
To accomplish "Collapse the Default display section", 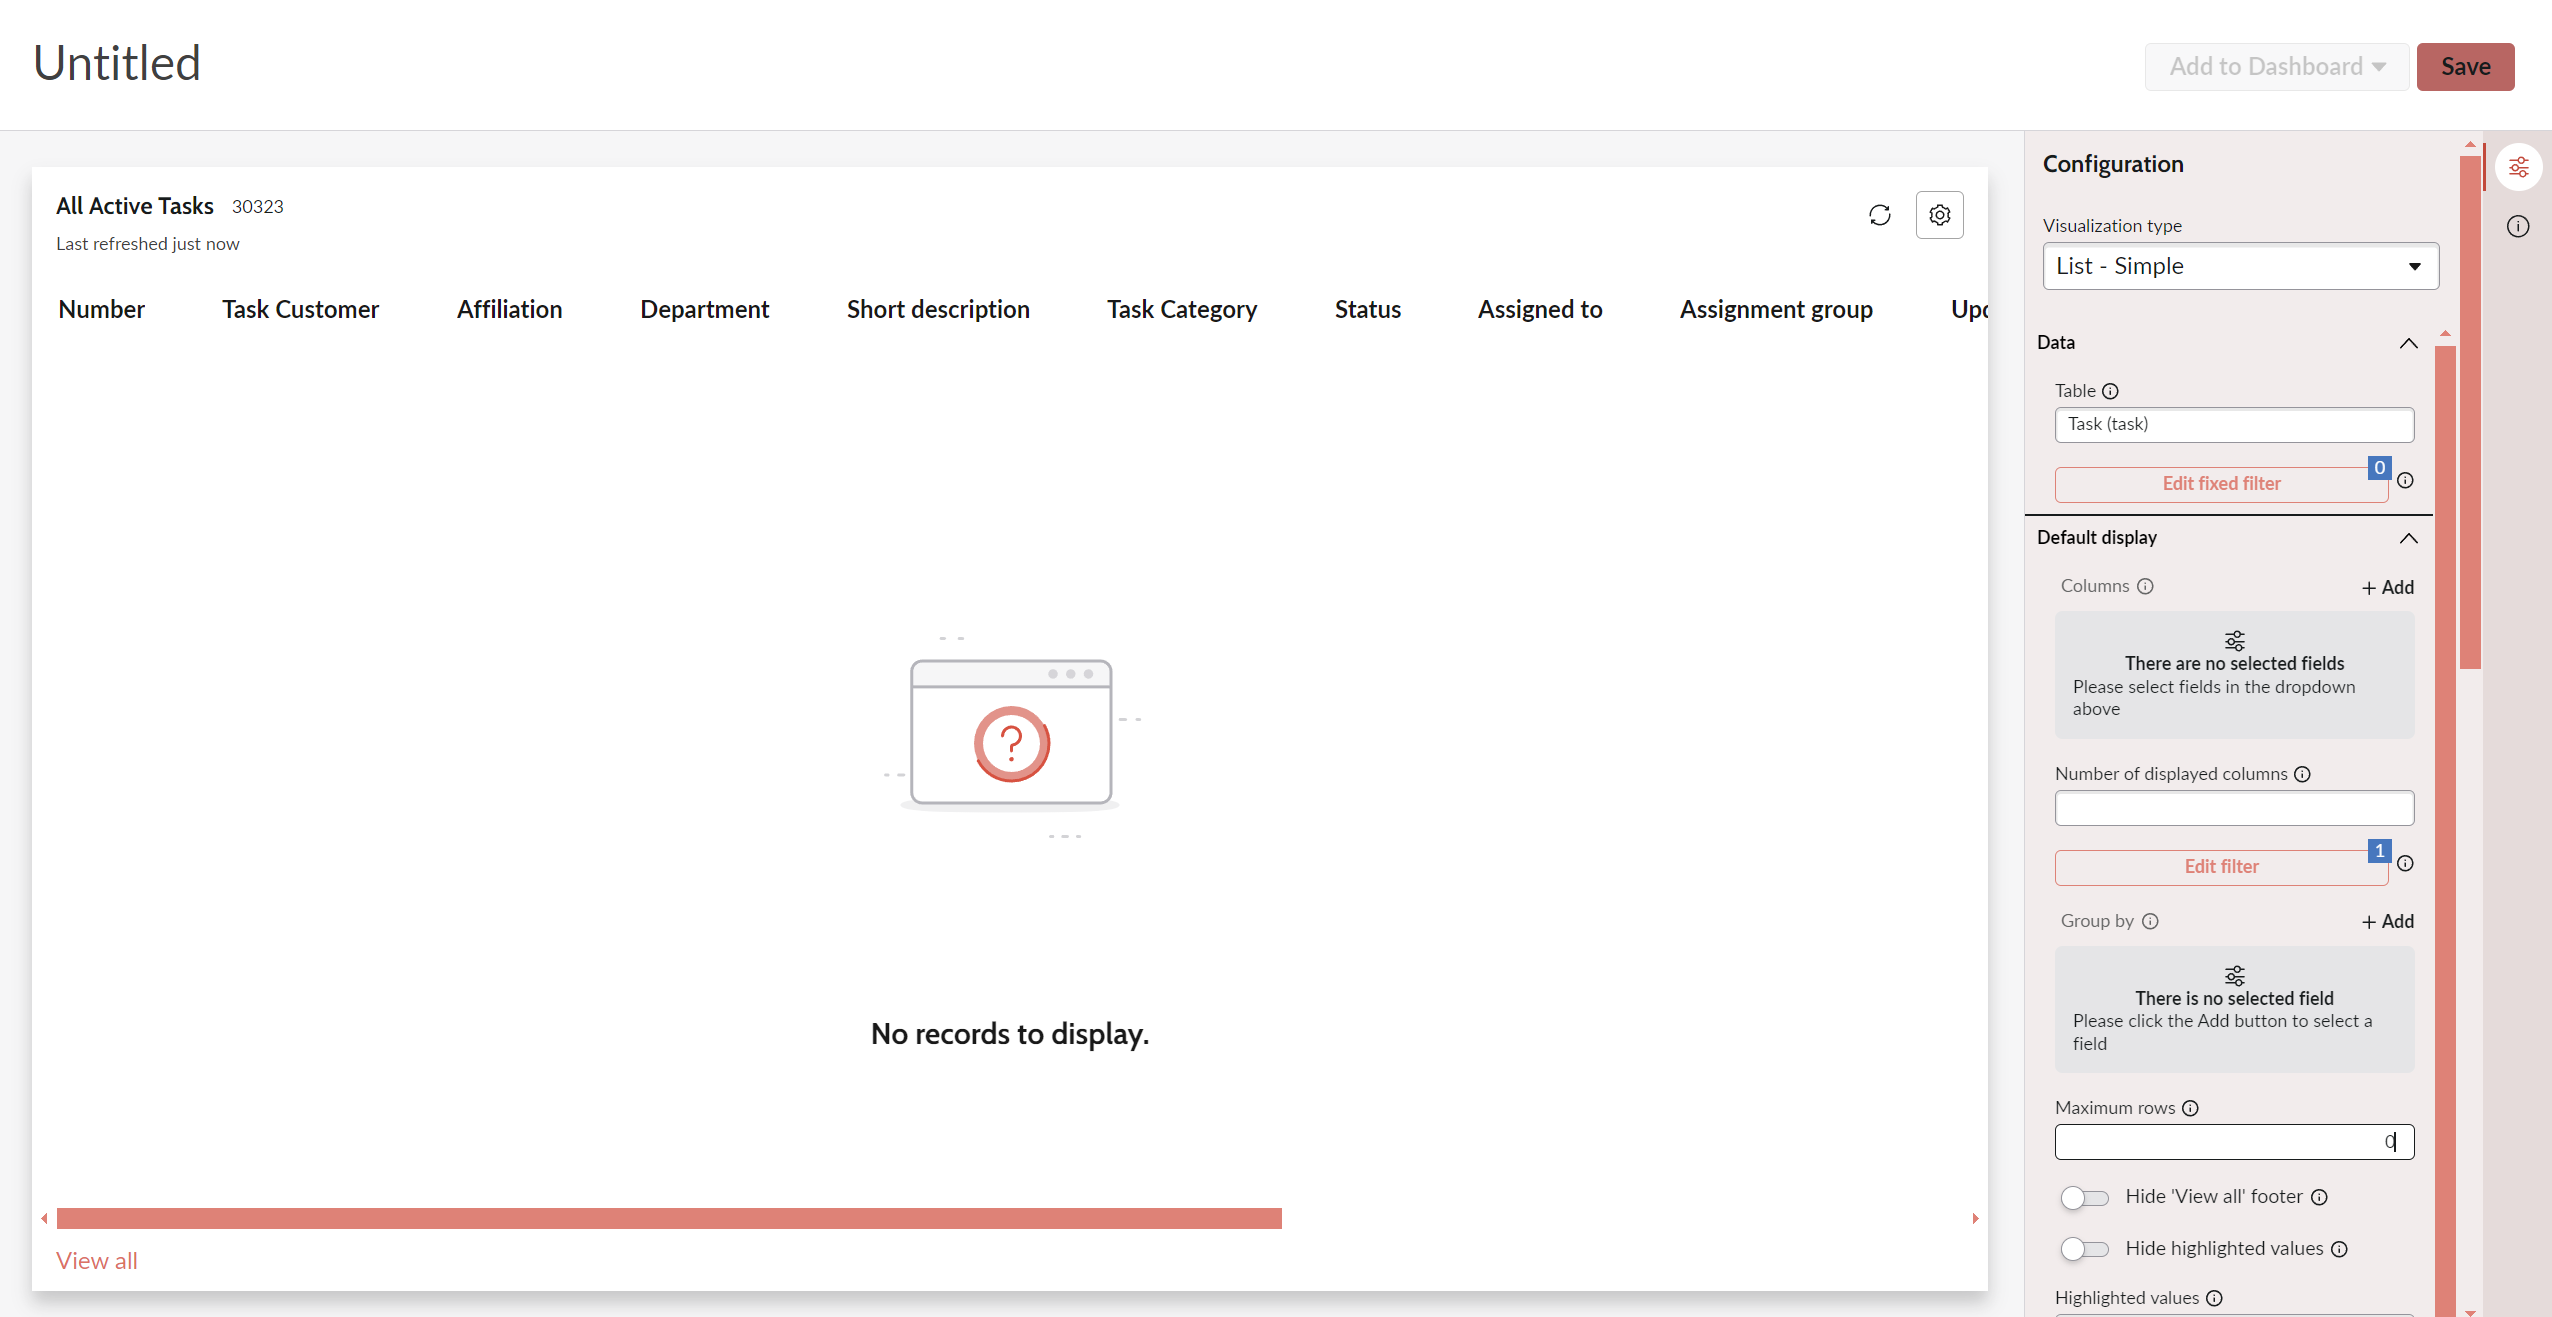I will tap(2409, 539).
